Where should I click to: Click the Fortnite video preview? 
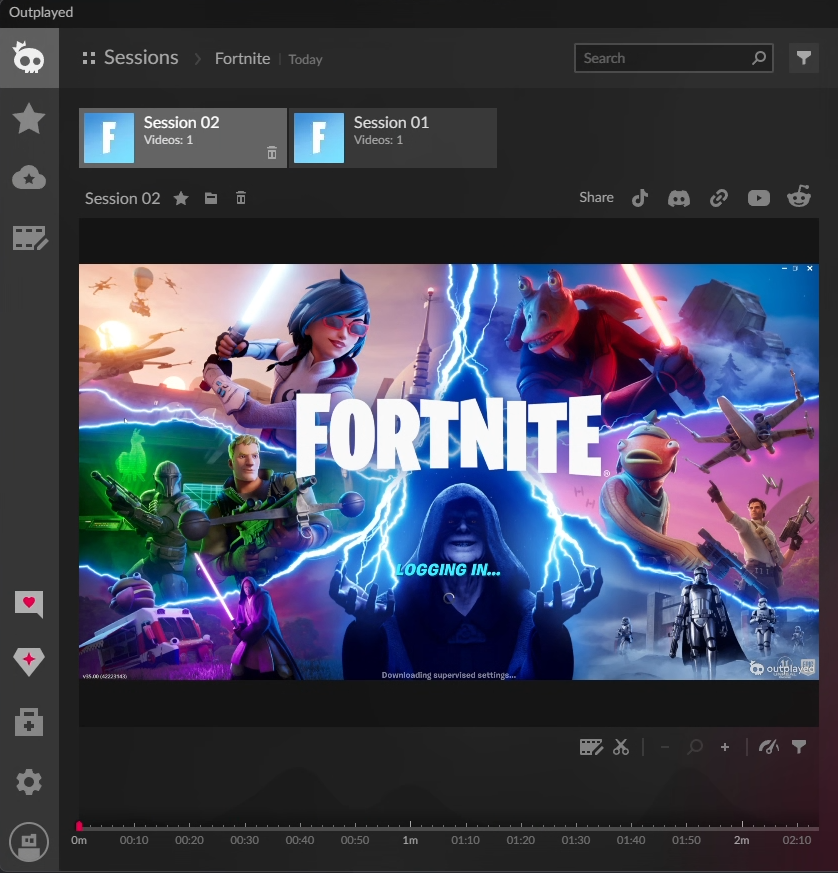(449, 472)
